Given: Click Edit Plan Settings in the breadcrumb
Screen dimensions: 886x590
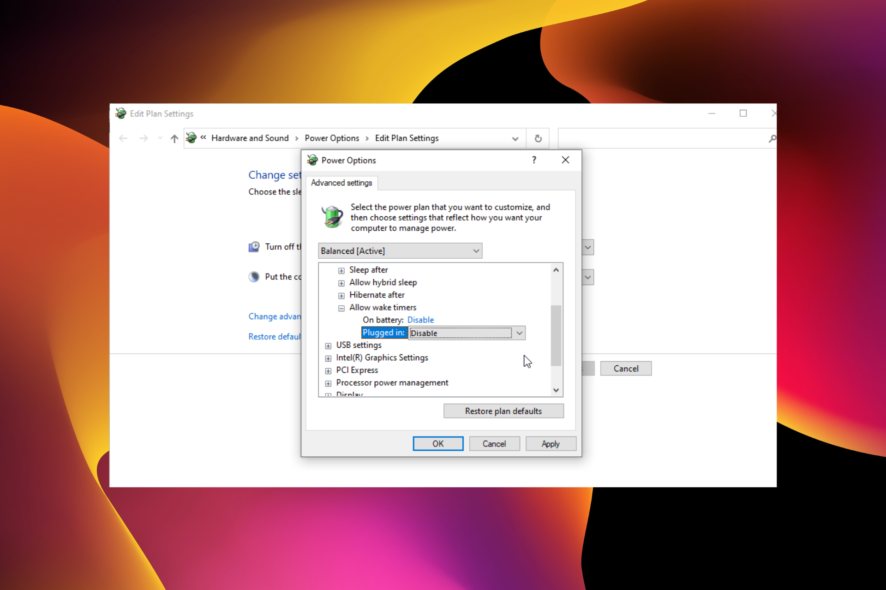Looking at the screenshot, I should [x=407, y=138].
